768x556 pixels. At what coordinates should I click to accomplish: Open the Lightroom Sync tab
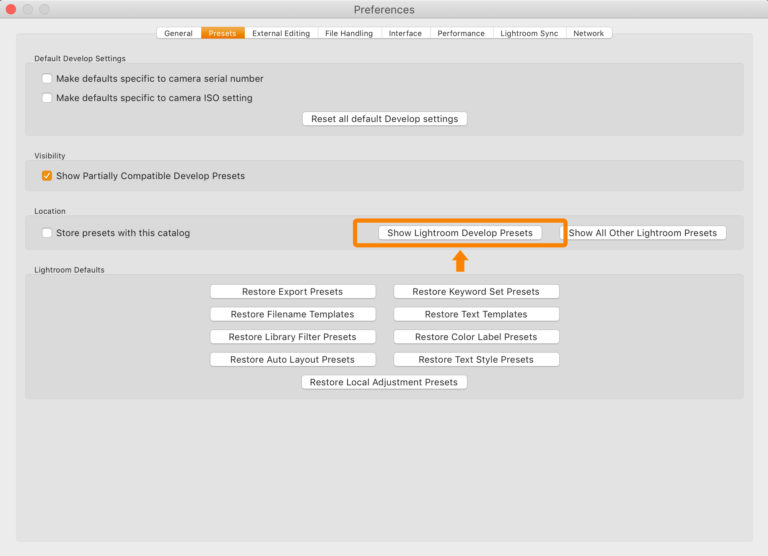pyautogui.click(x=529, y=33)
